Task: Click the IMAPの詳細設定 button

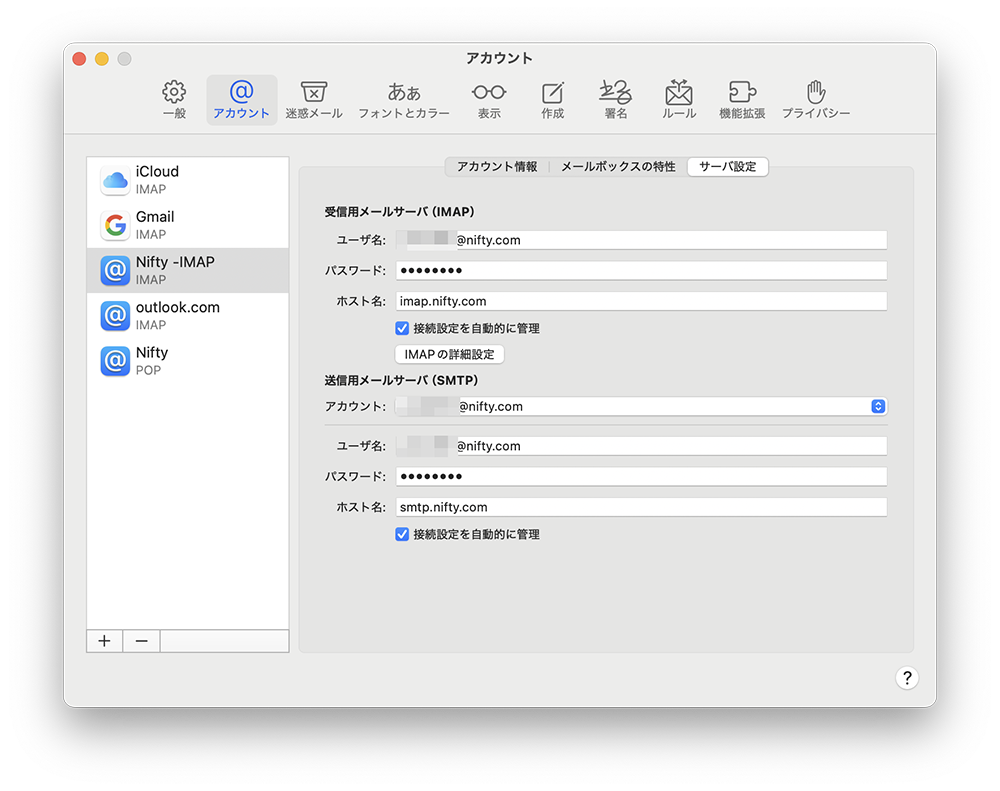Action: 449,354
